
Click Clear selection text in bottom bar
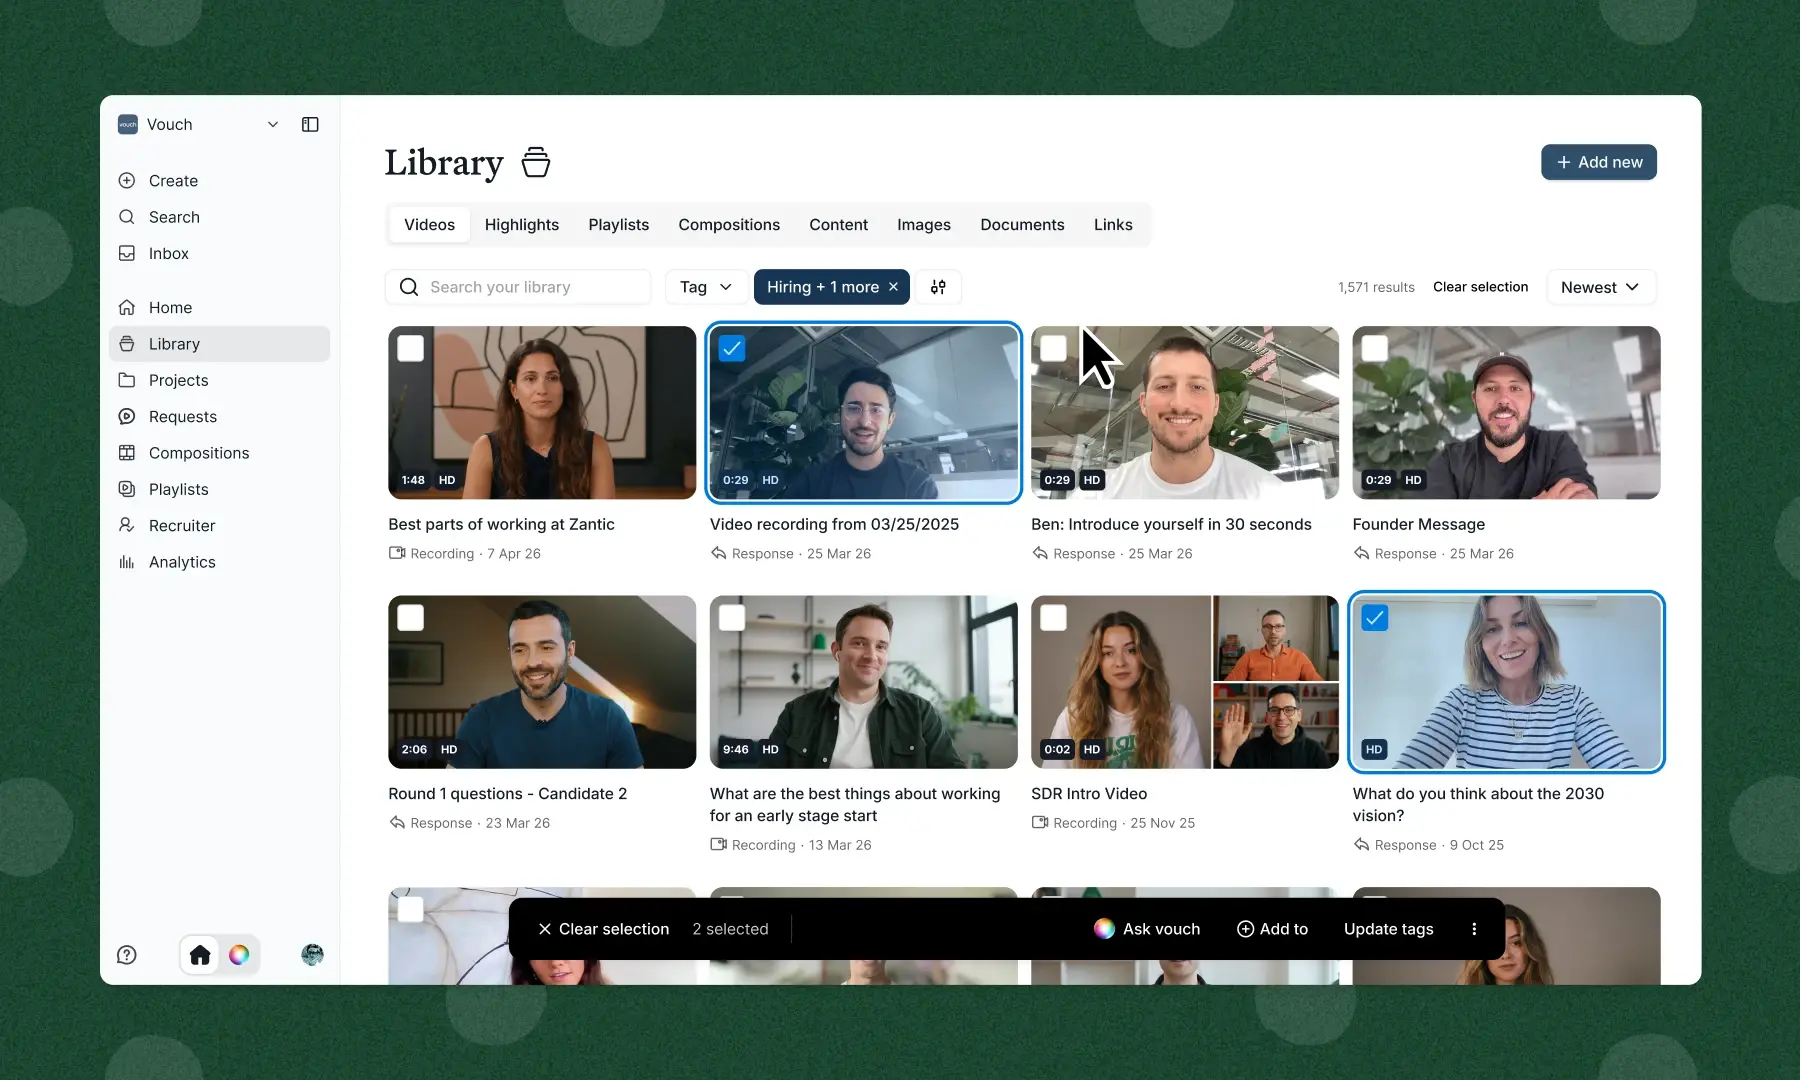(x=614, y=929)
